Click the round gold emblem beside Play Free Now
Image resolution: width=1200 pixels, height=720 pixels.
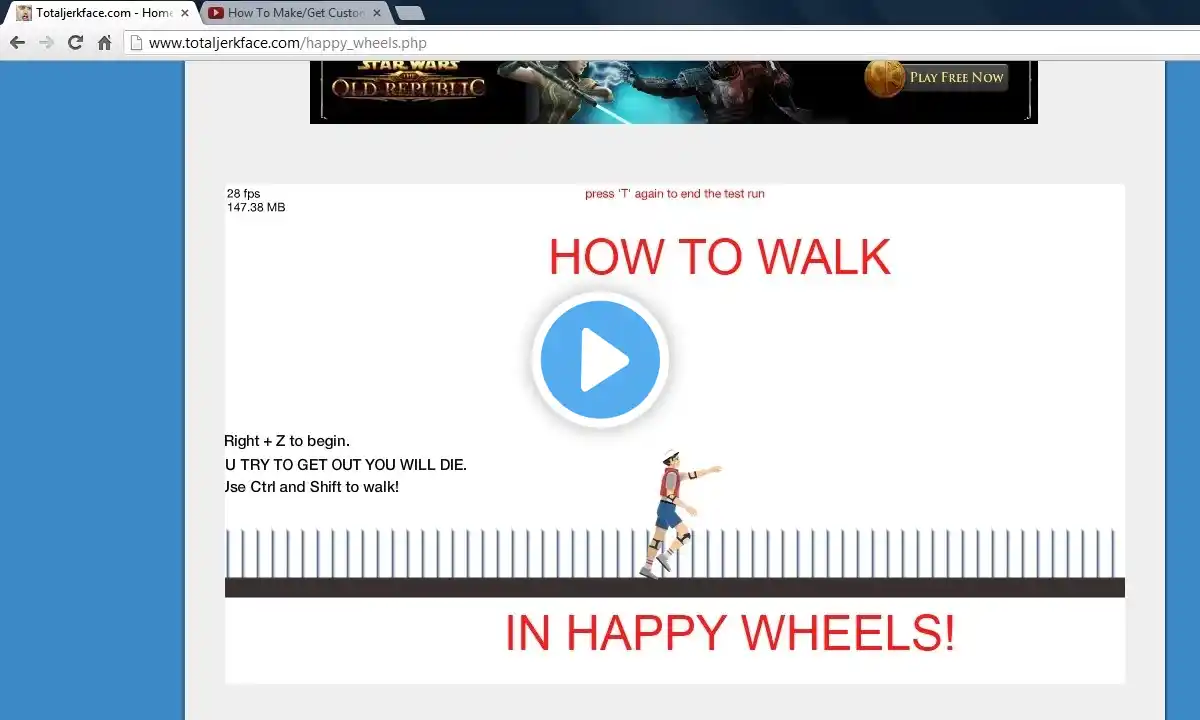[x=884, y=78]
